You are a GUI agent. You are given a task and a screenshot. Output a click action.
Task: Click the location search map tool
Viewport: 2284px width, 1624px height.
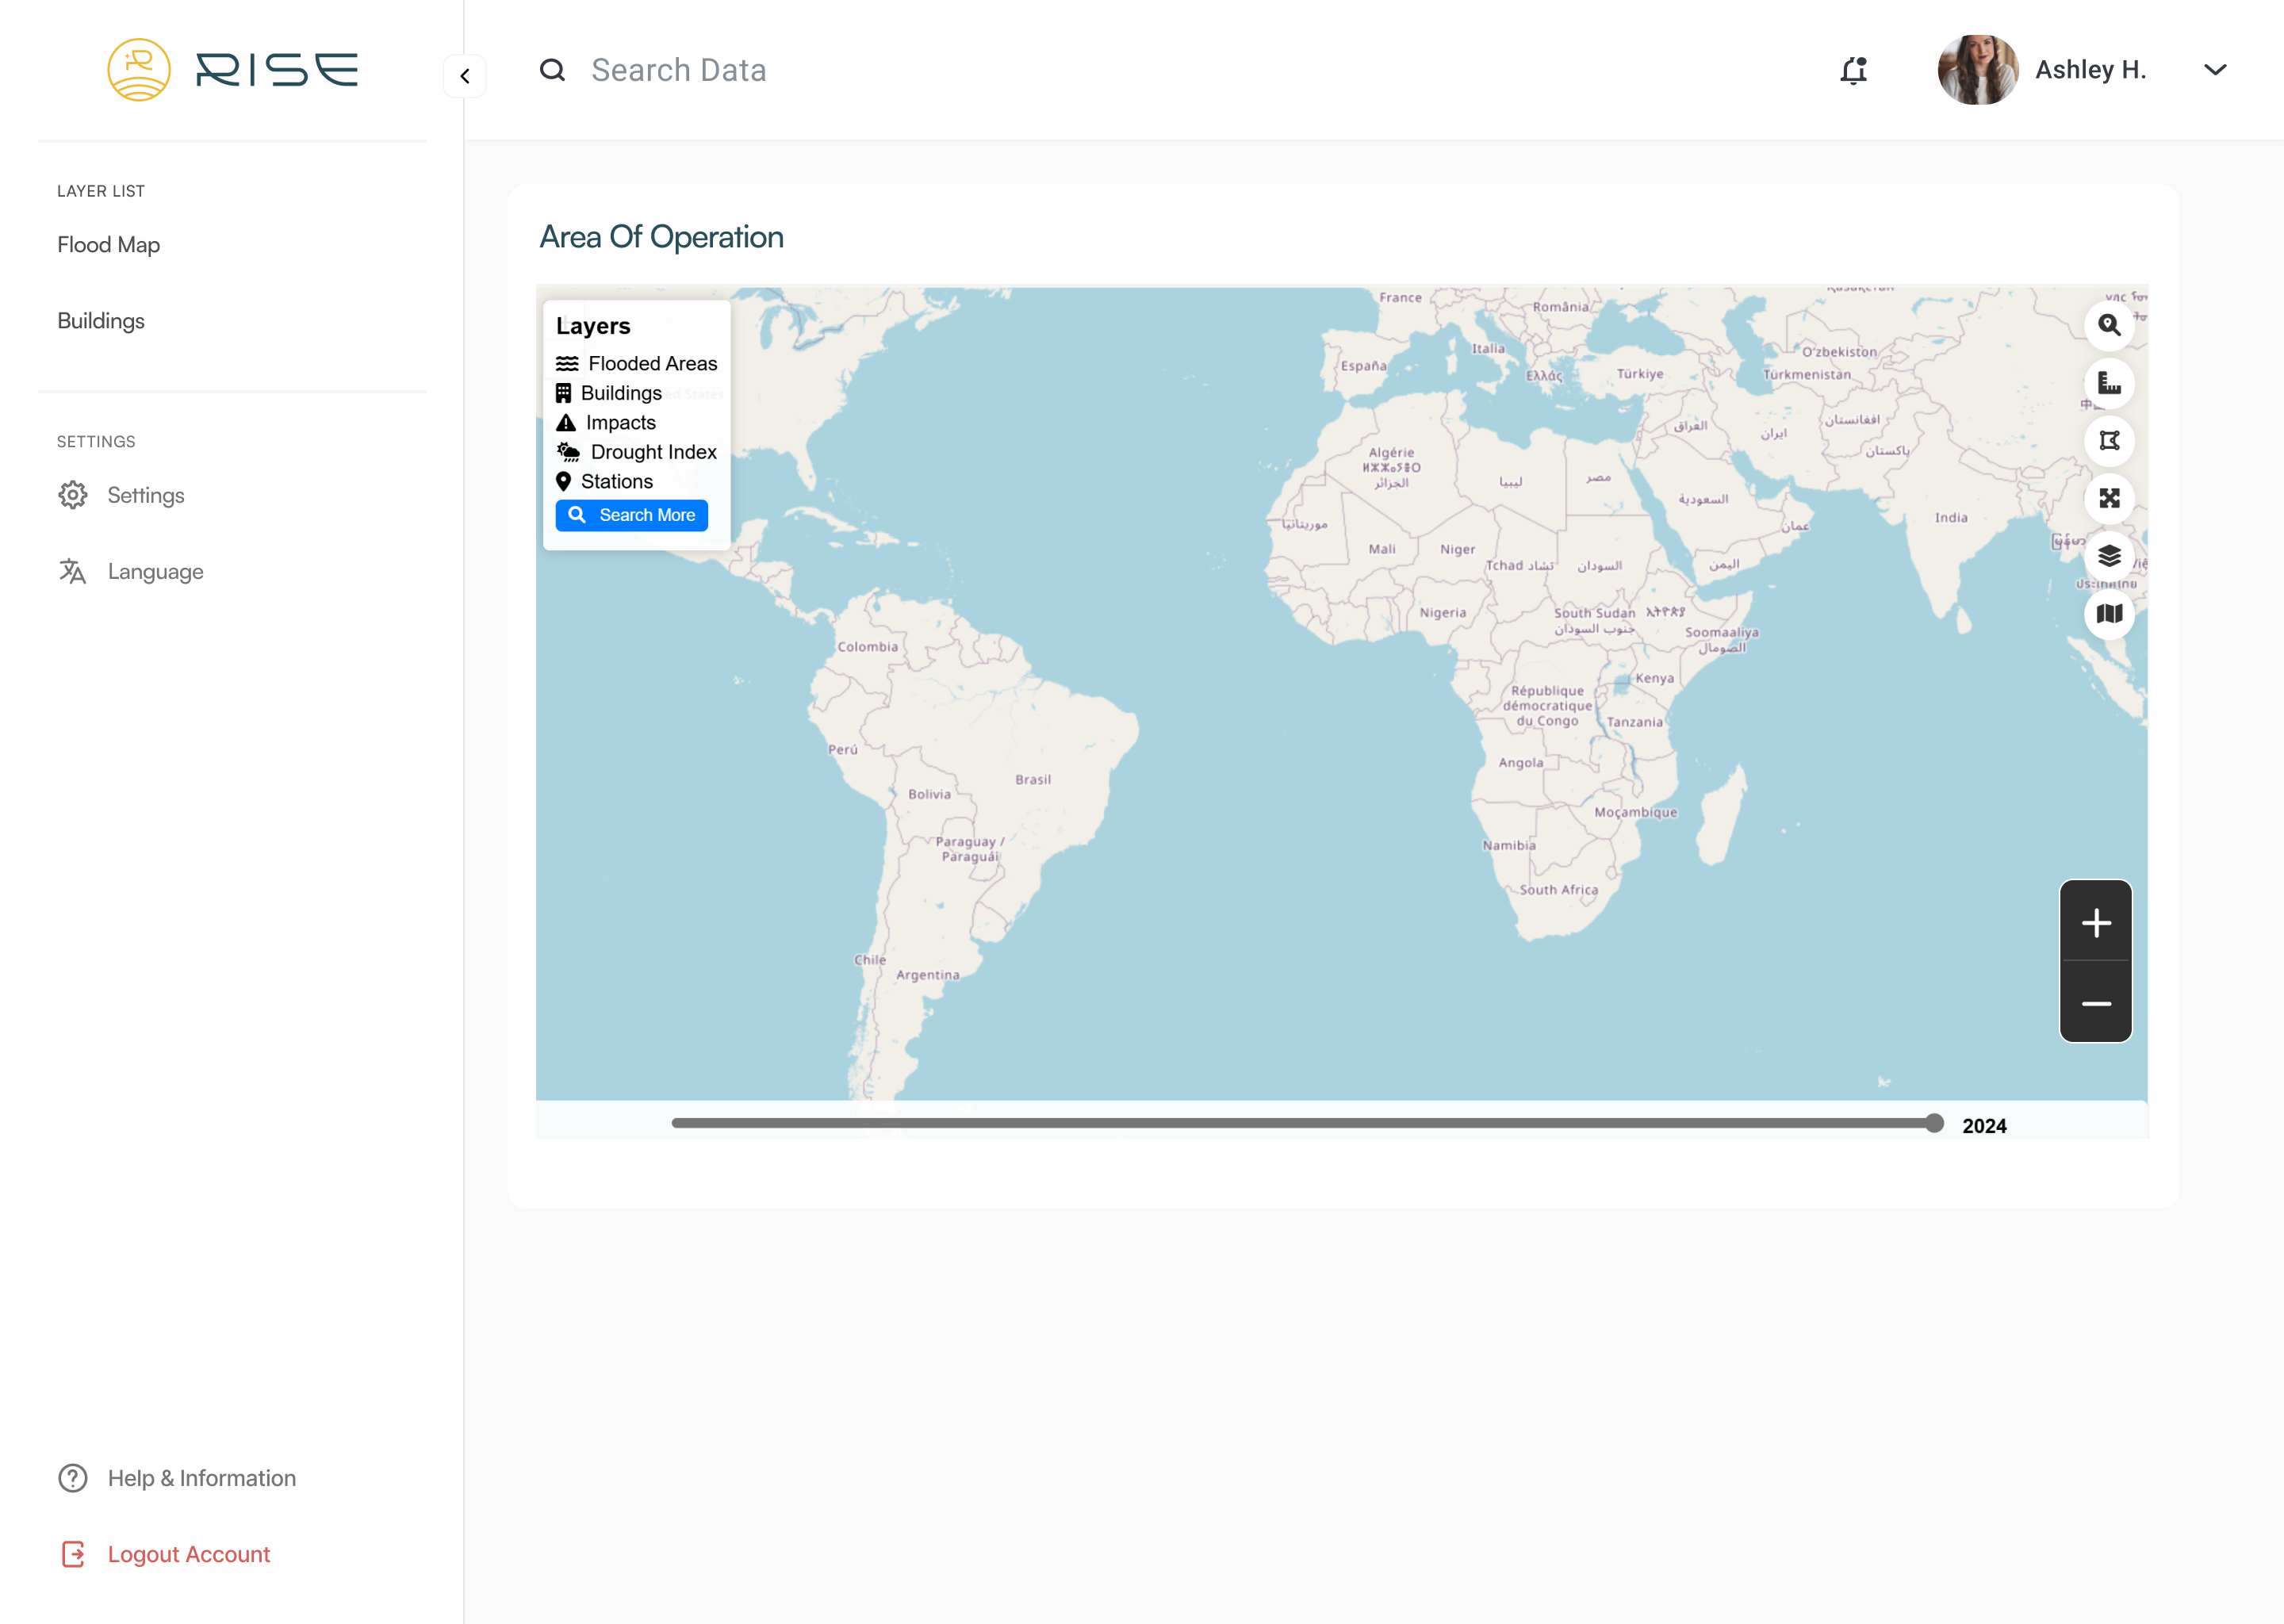pyautogui.click(x=2109, y=325)
